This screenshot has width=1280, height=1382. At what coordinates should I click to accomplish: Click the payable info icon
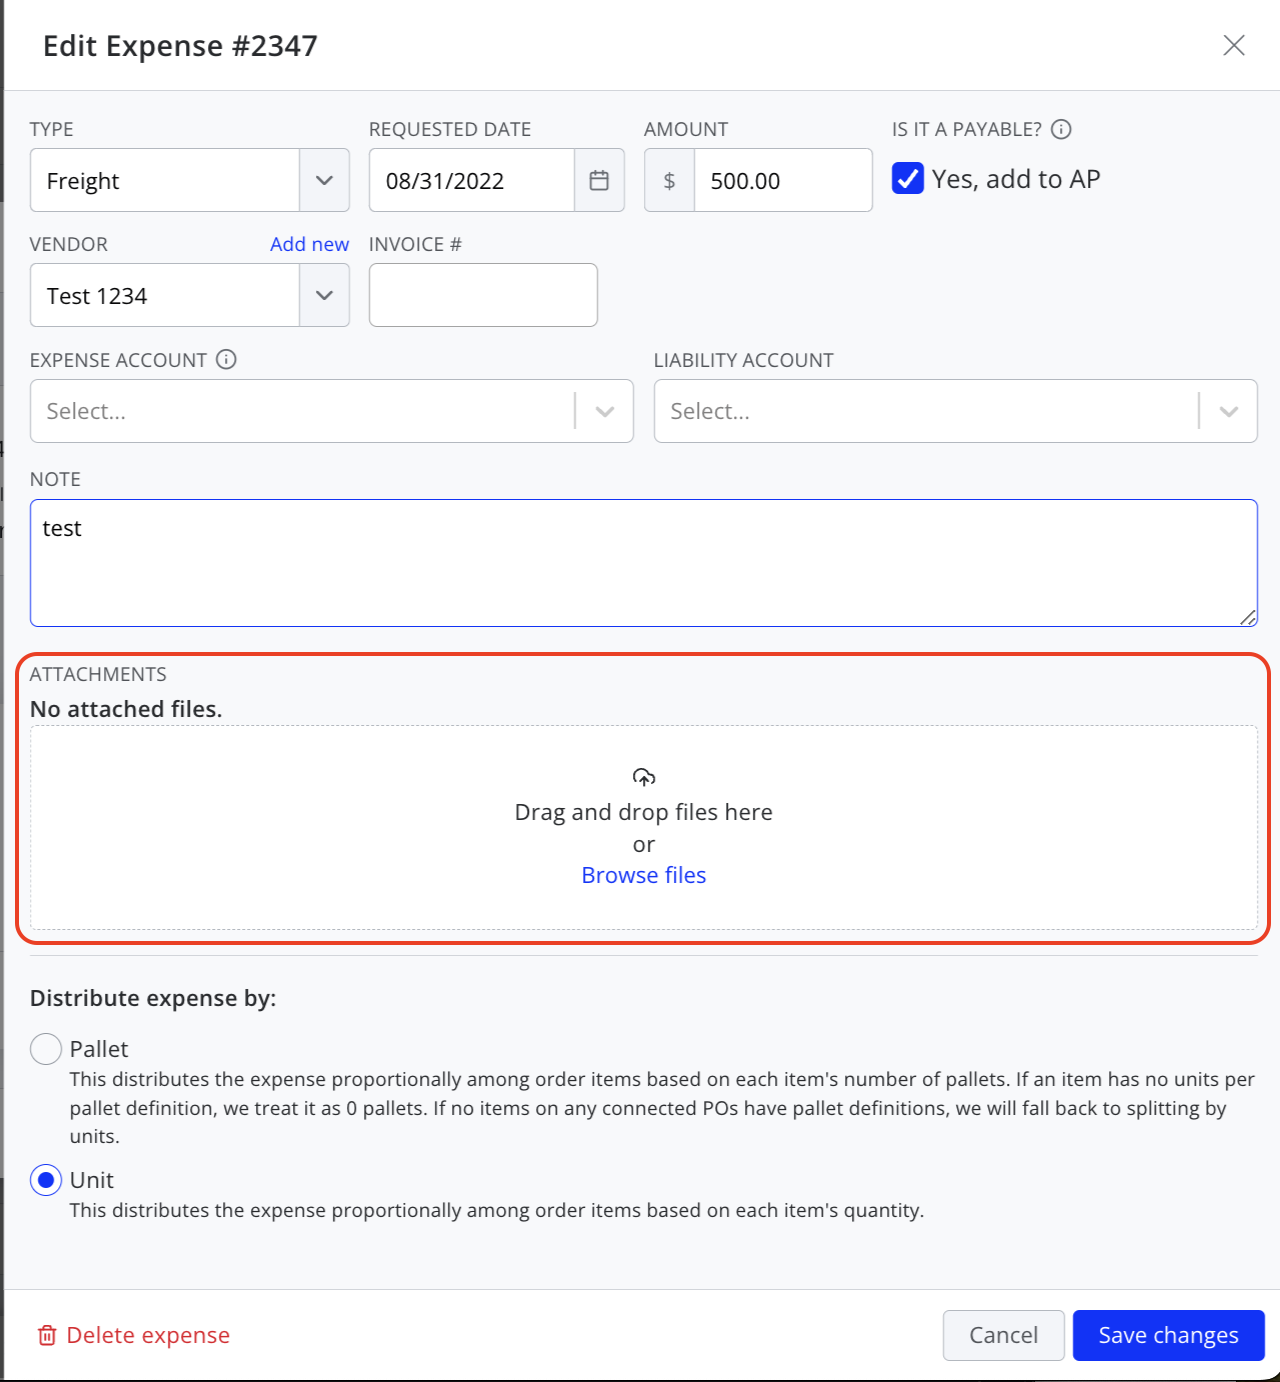[x=1062, y=129]
